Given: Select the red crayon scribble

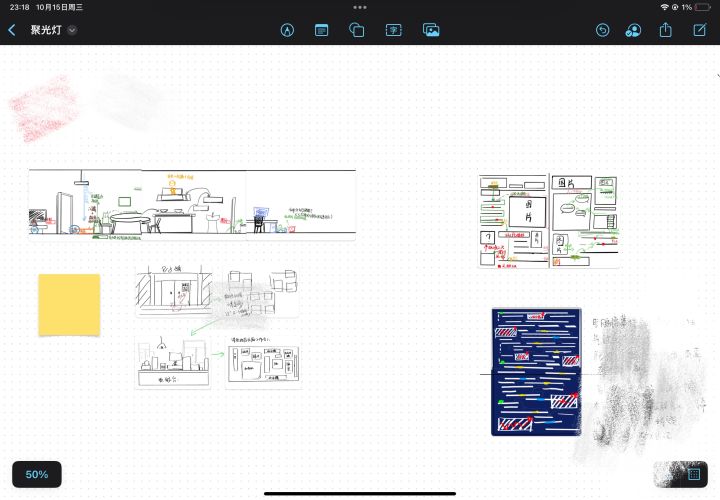Looking at the screenshot, I should 45,108.
